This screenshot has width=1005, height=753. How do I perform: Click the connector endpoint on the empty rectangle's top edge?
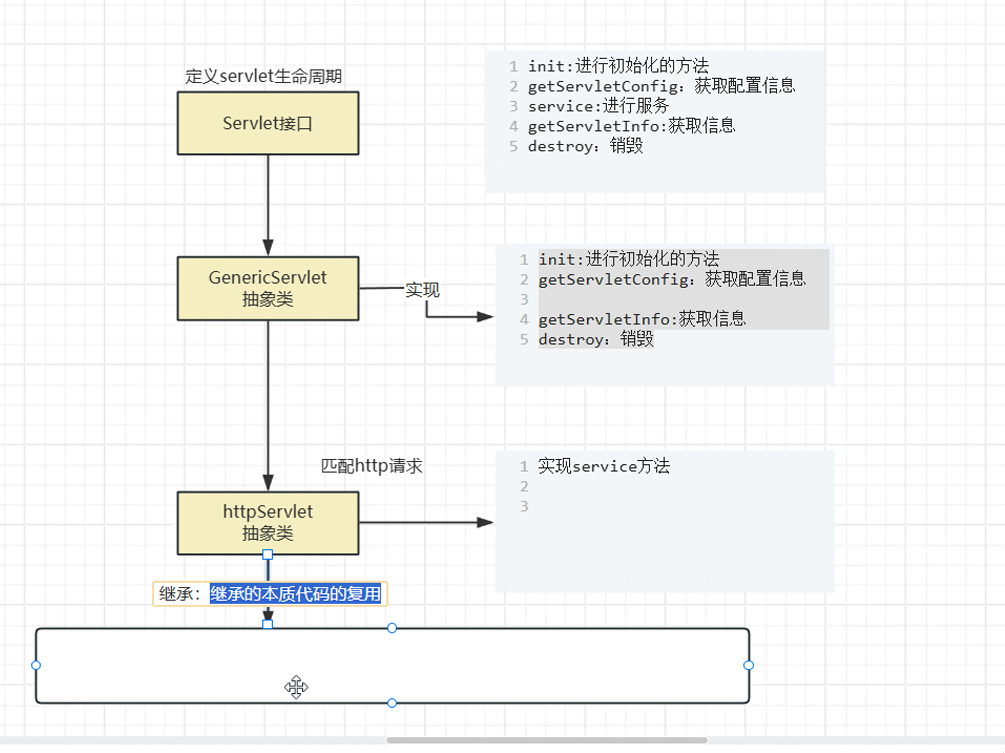268,624
